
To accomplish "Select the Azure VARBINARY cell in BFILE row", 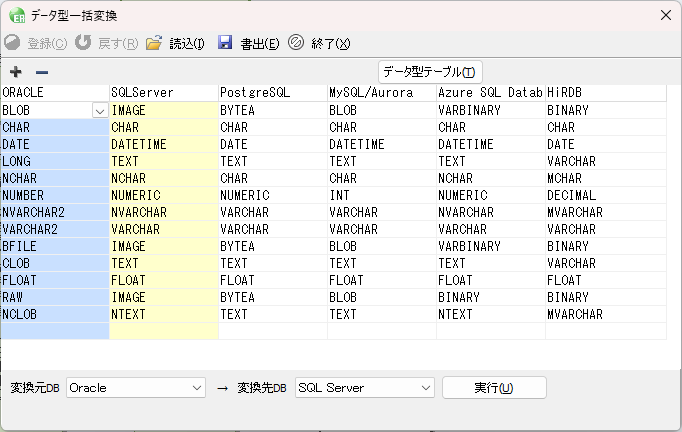I will [491, 246].
